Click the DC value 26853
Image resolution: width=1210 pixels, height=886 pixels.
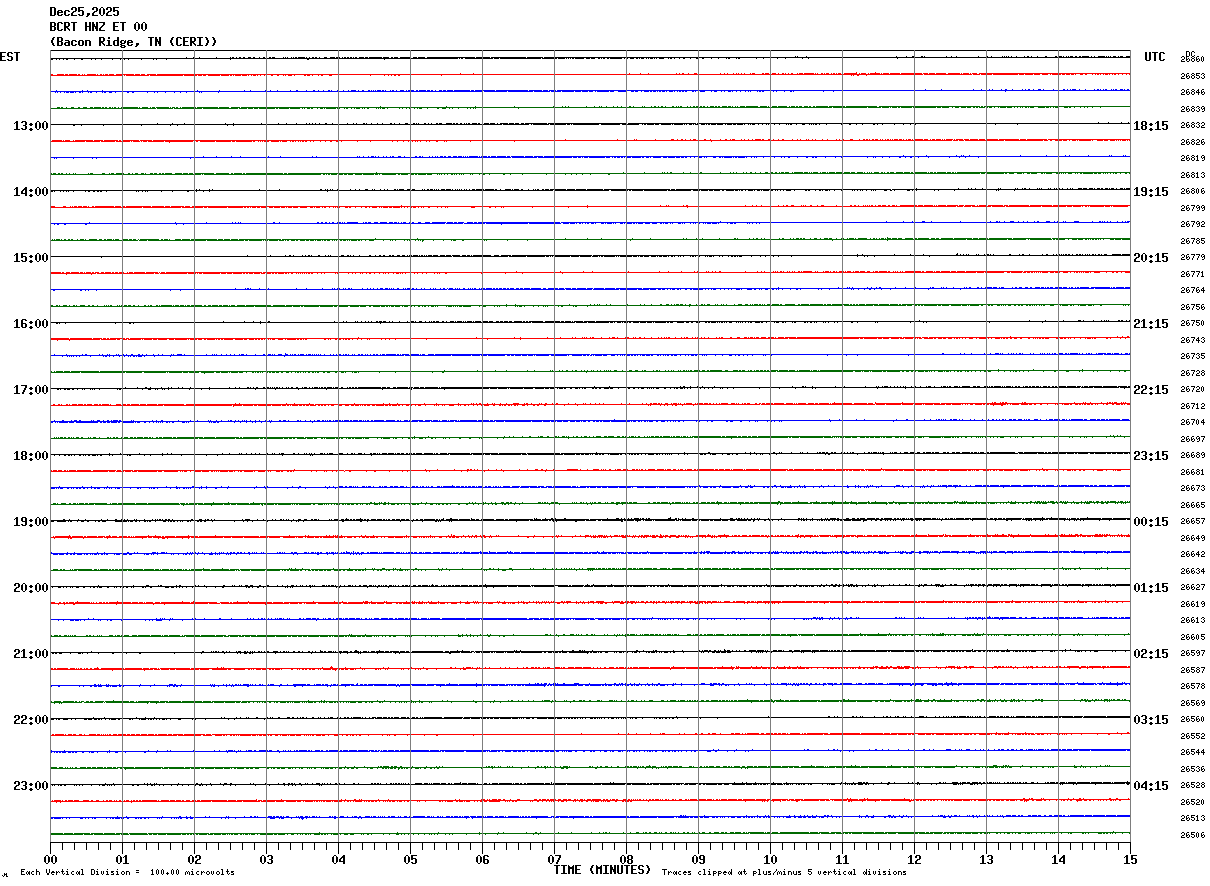pyautogui.click(x=1192, y=76)
